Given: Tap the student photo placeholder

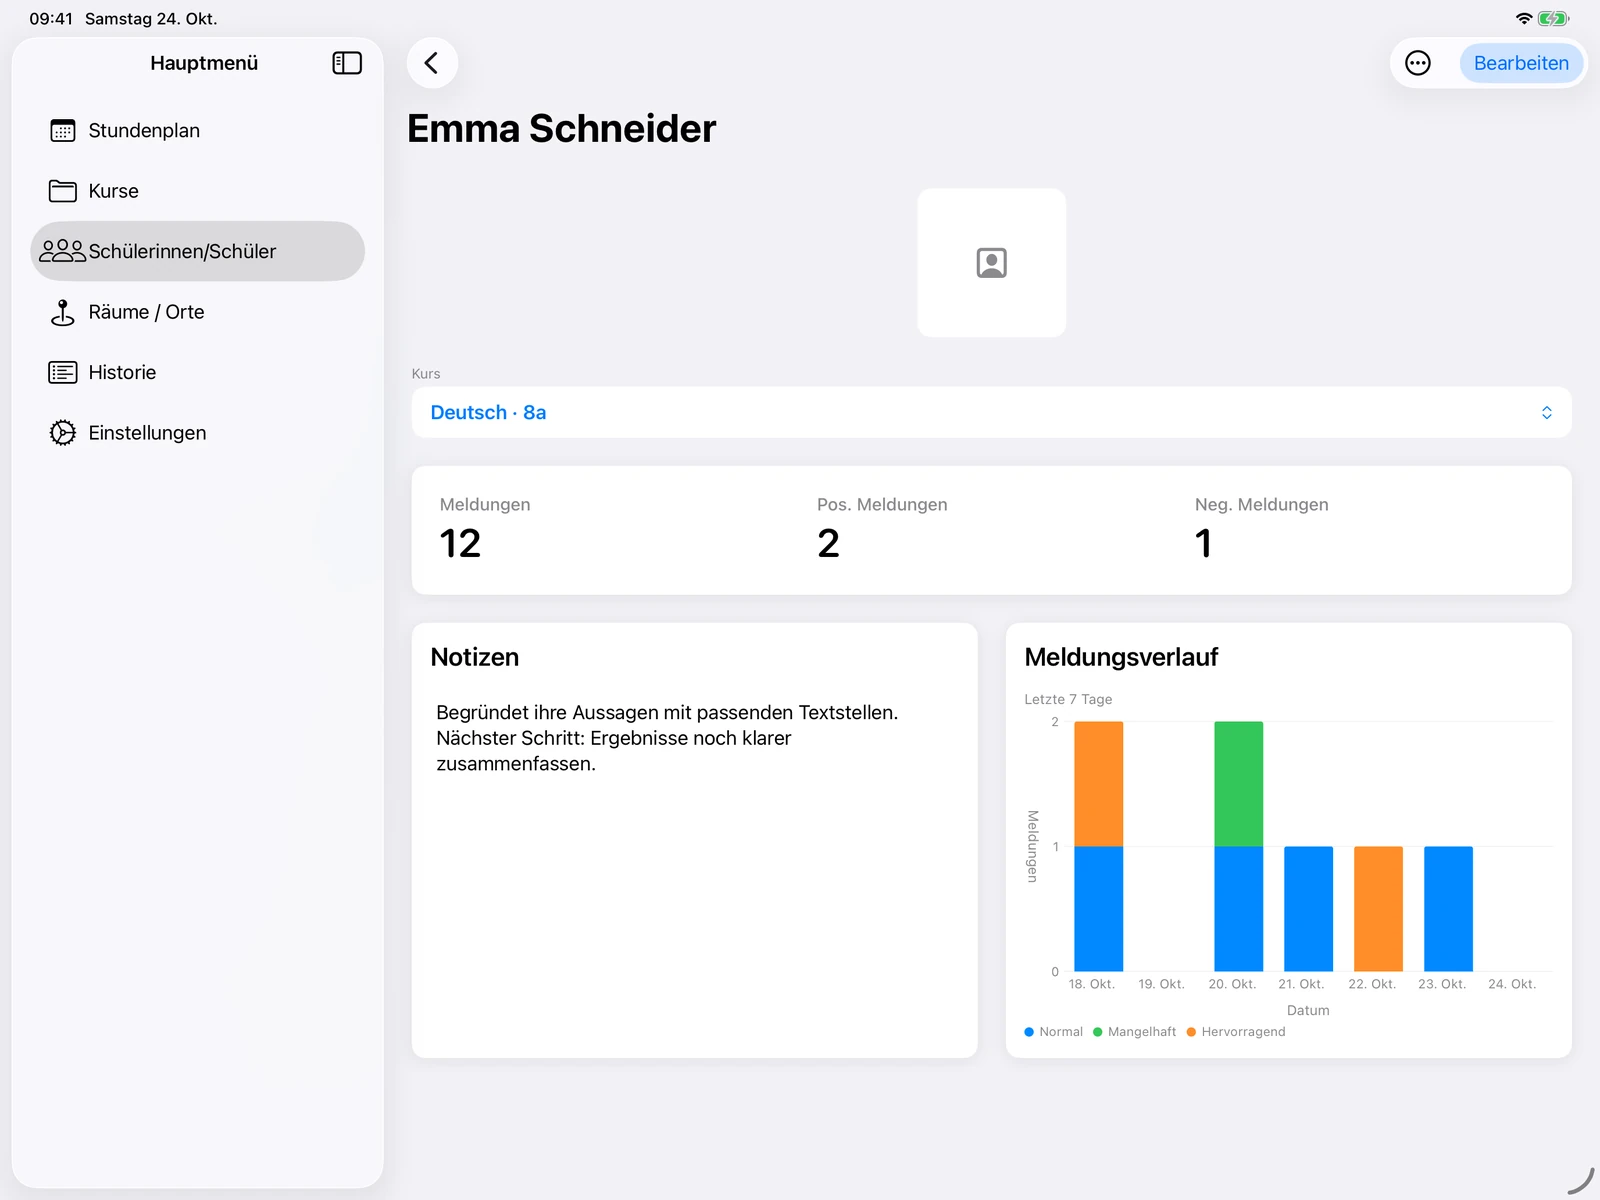Looking at the screenshot, I should click(x=992, y=263).
